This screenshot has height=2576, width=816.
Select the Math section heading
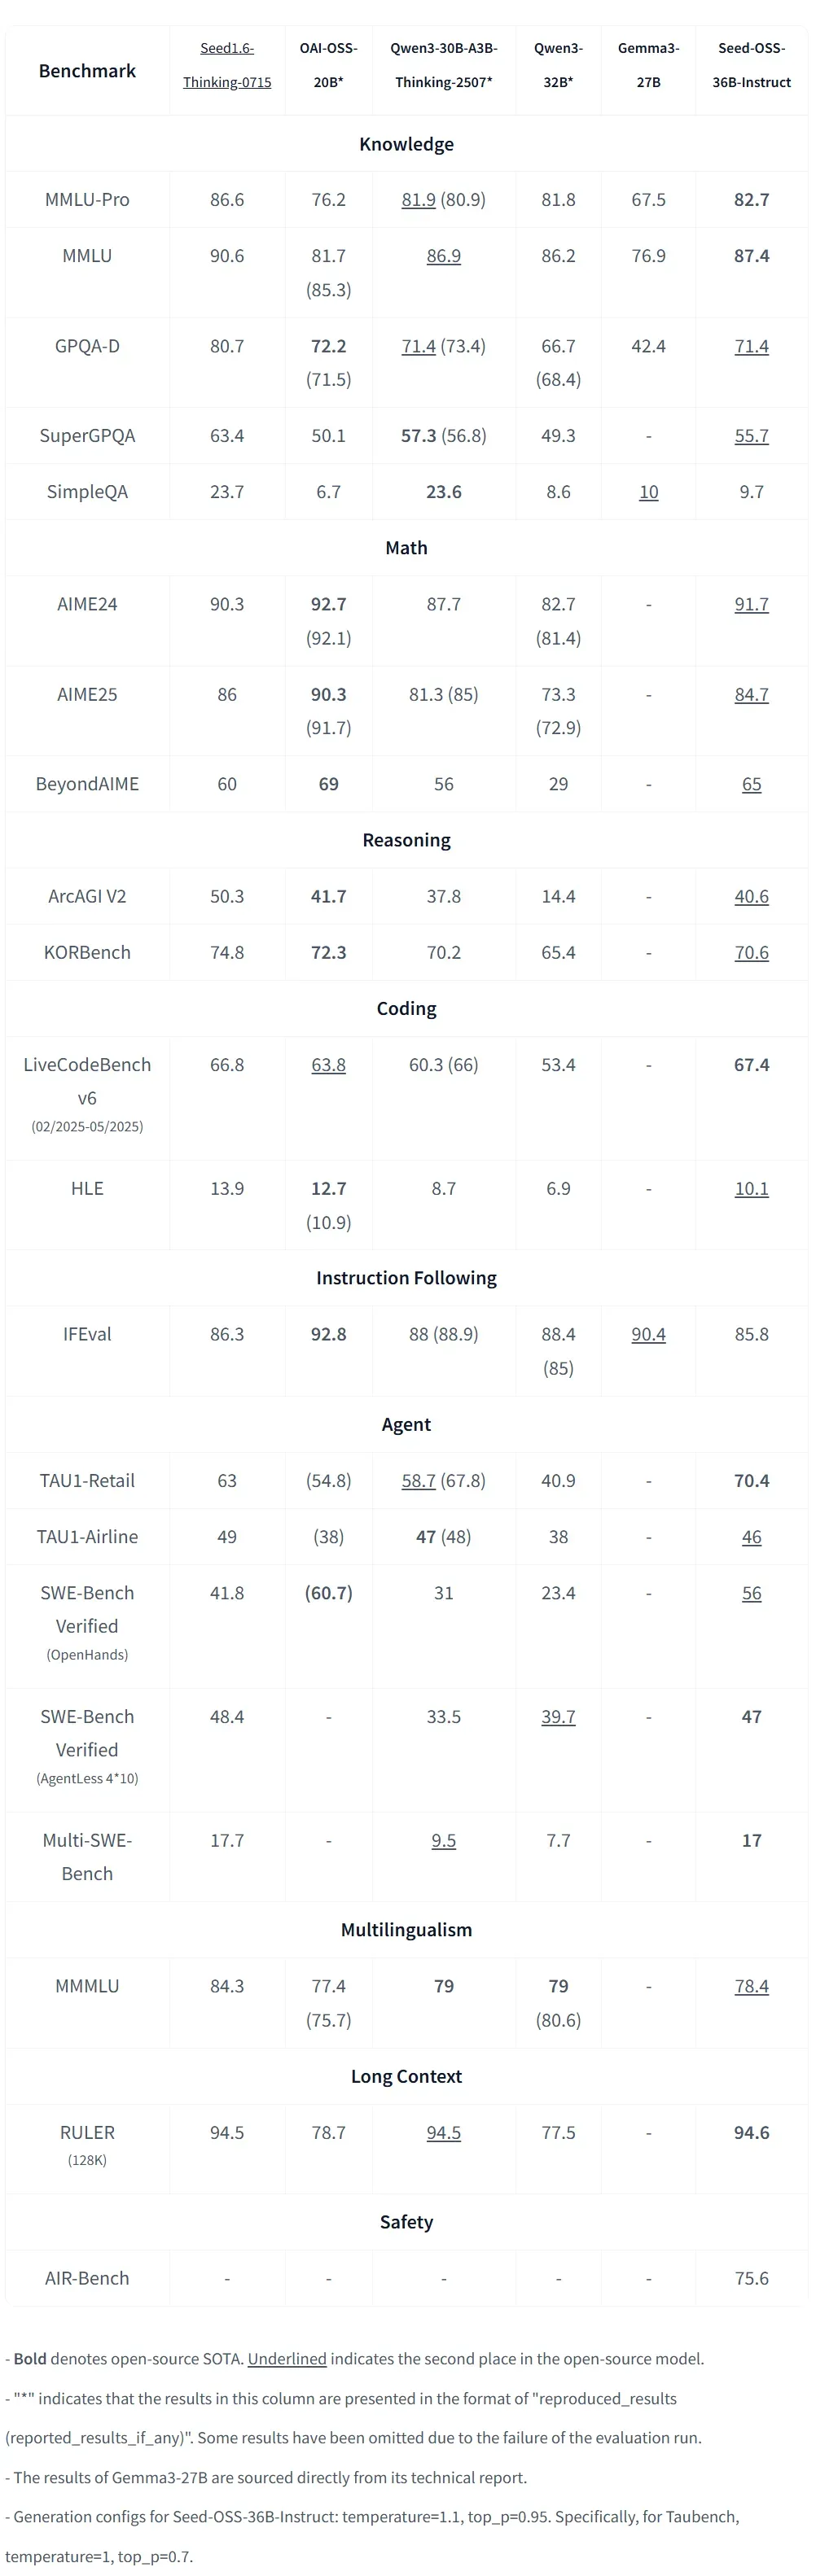click(x=406, y=548)
